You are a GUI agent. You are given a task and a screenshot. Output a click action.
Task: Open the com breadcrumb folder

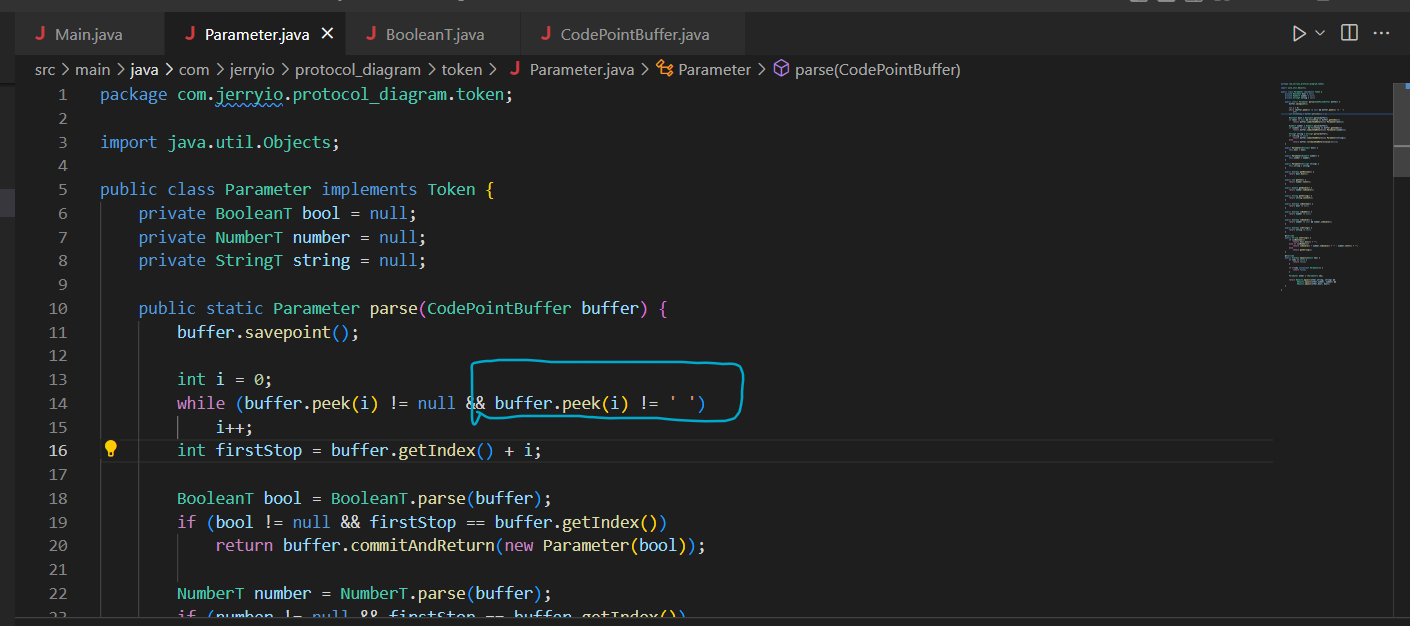[x=194, y=70]
